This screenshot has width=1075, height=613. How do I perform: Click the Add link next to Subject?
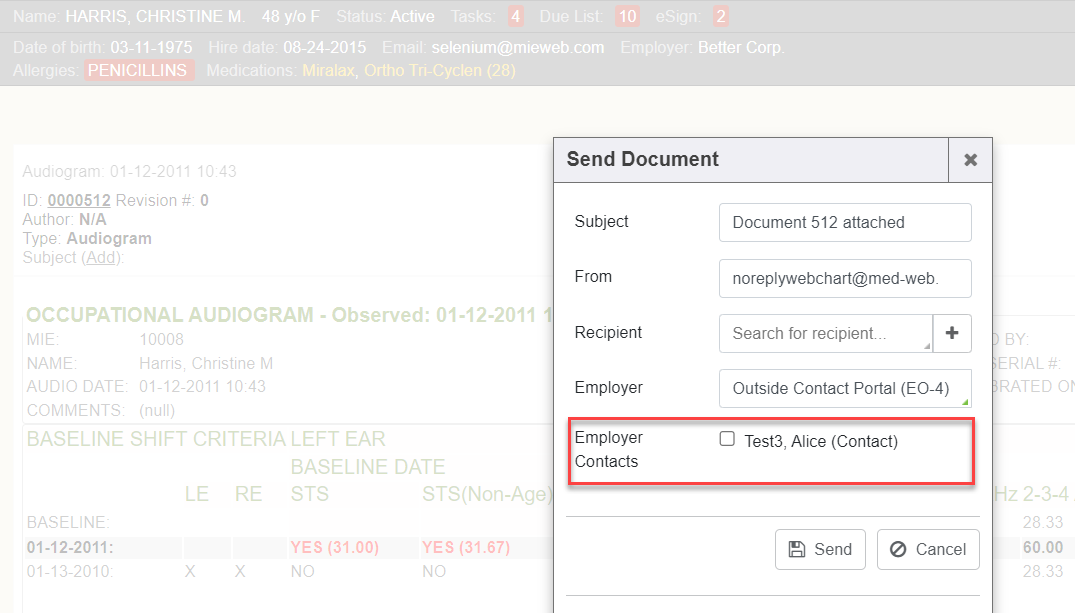coord(100,257)
